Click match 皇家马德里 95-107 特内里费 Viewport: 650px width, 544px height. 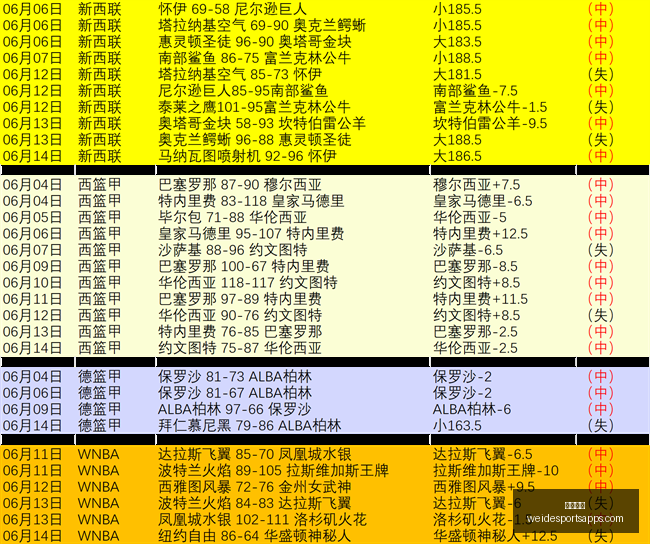[x=251, y=234]
